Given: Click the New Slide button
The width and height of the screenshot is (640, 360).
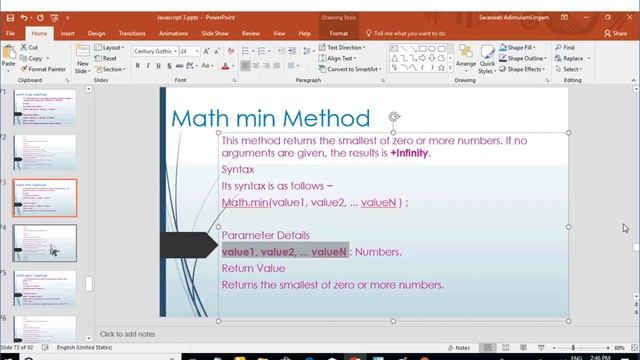Looking at the screenshot, I should coord(82,59).
